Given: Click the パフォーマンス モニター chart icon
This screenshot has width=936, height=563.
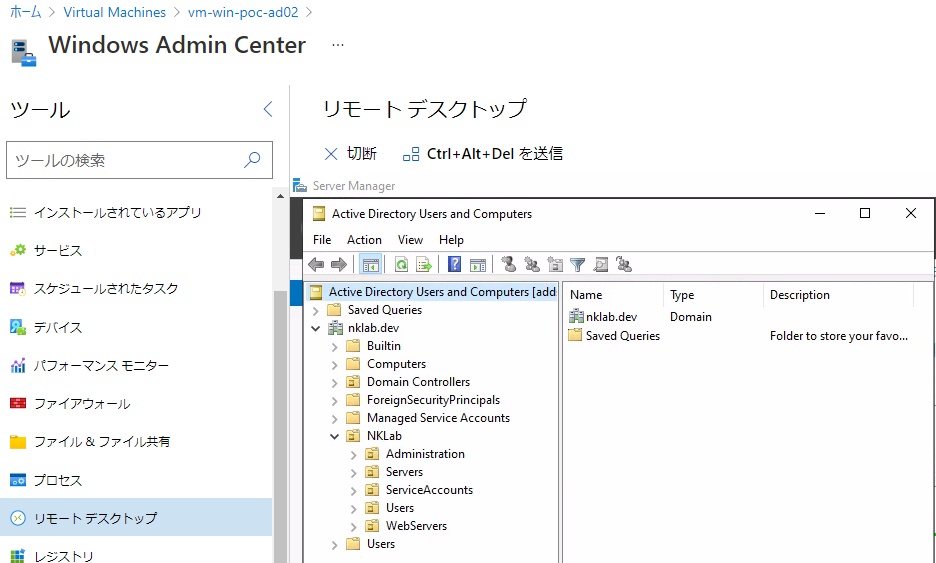Looking at the screenshot, I should coord(18,365).
